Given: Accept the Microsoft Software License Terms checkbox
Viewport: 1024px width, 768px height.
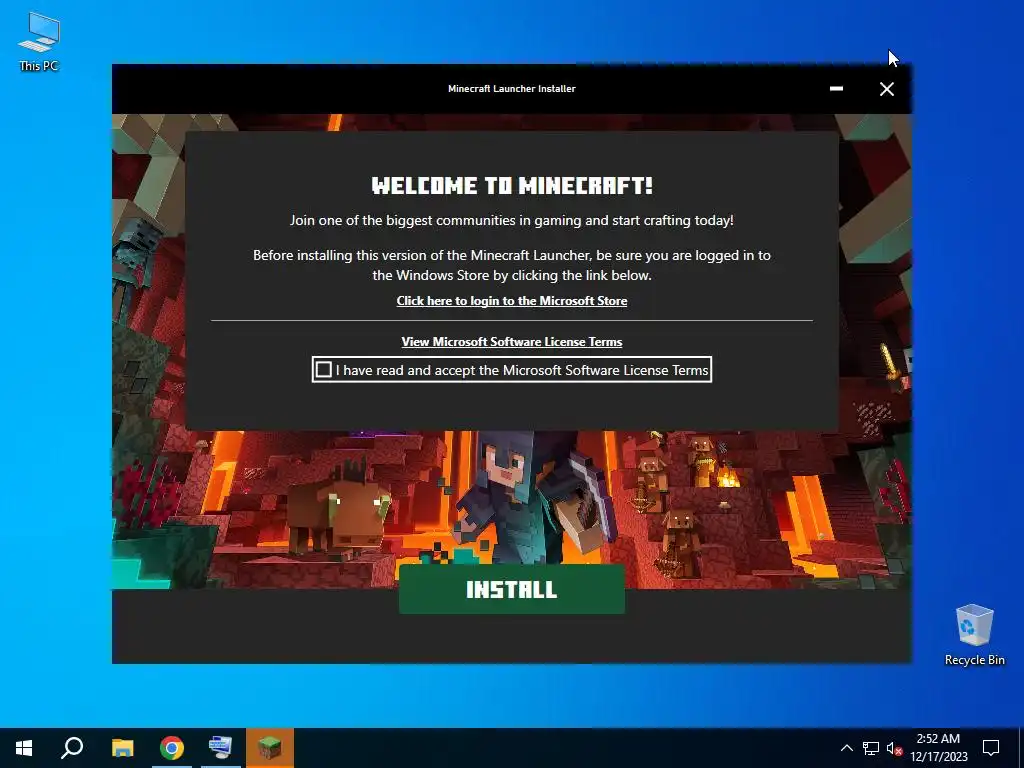Looking at the screenshot, I should (x=323, y=370).
